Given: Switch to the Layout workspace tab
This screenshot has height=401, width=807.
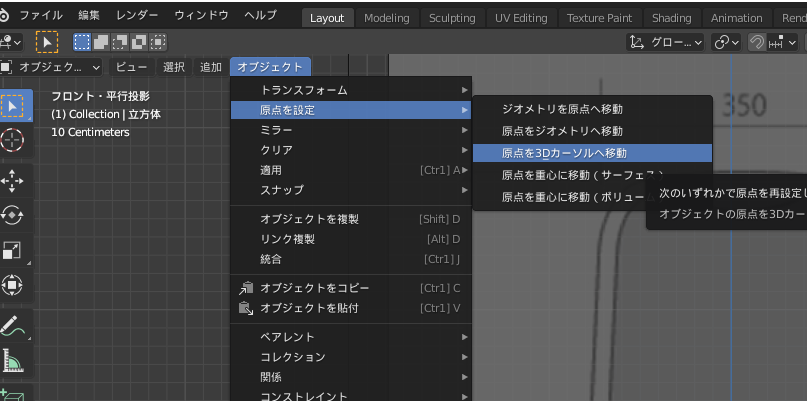Looking at the screenshot, I should [327, 18].
